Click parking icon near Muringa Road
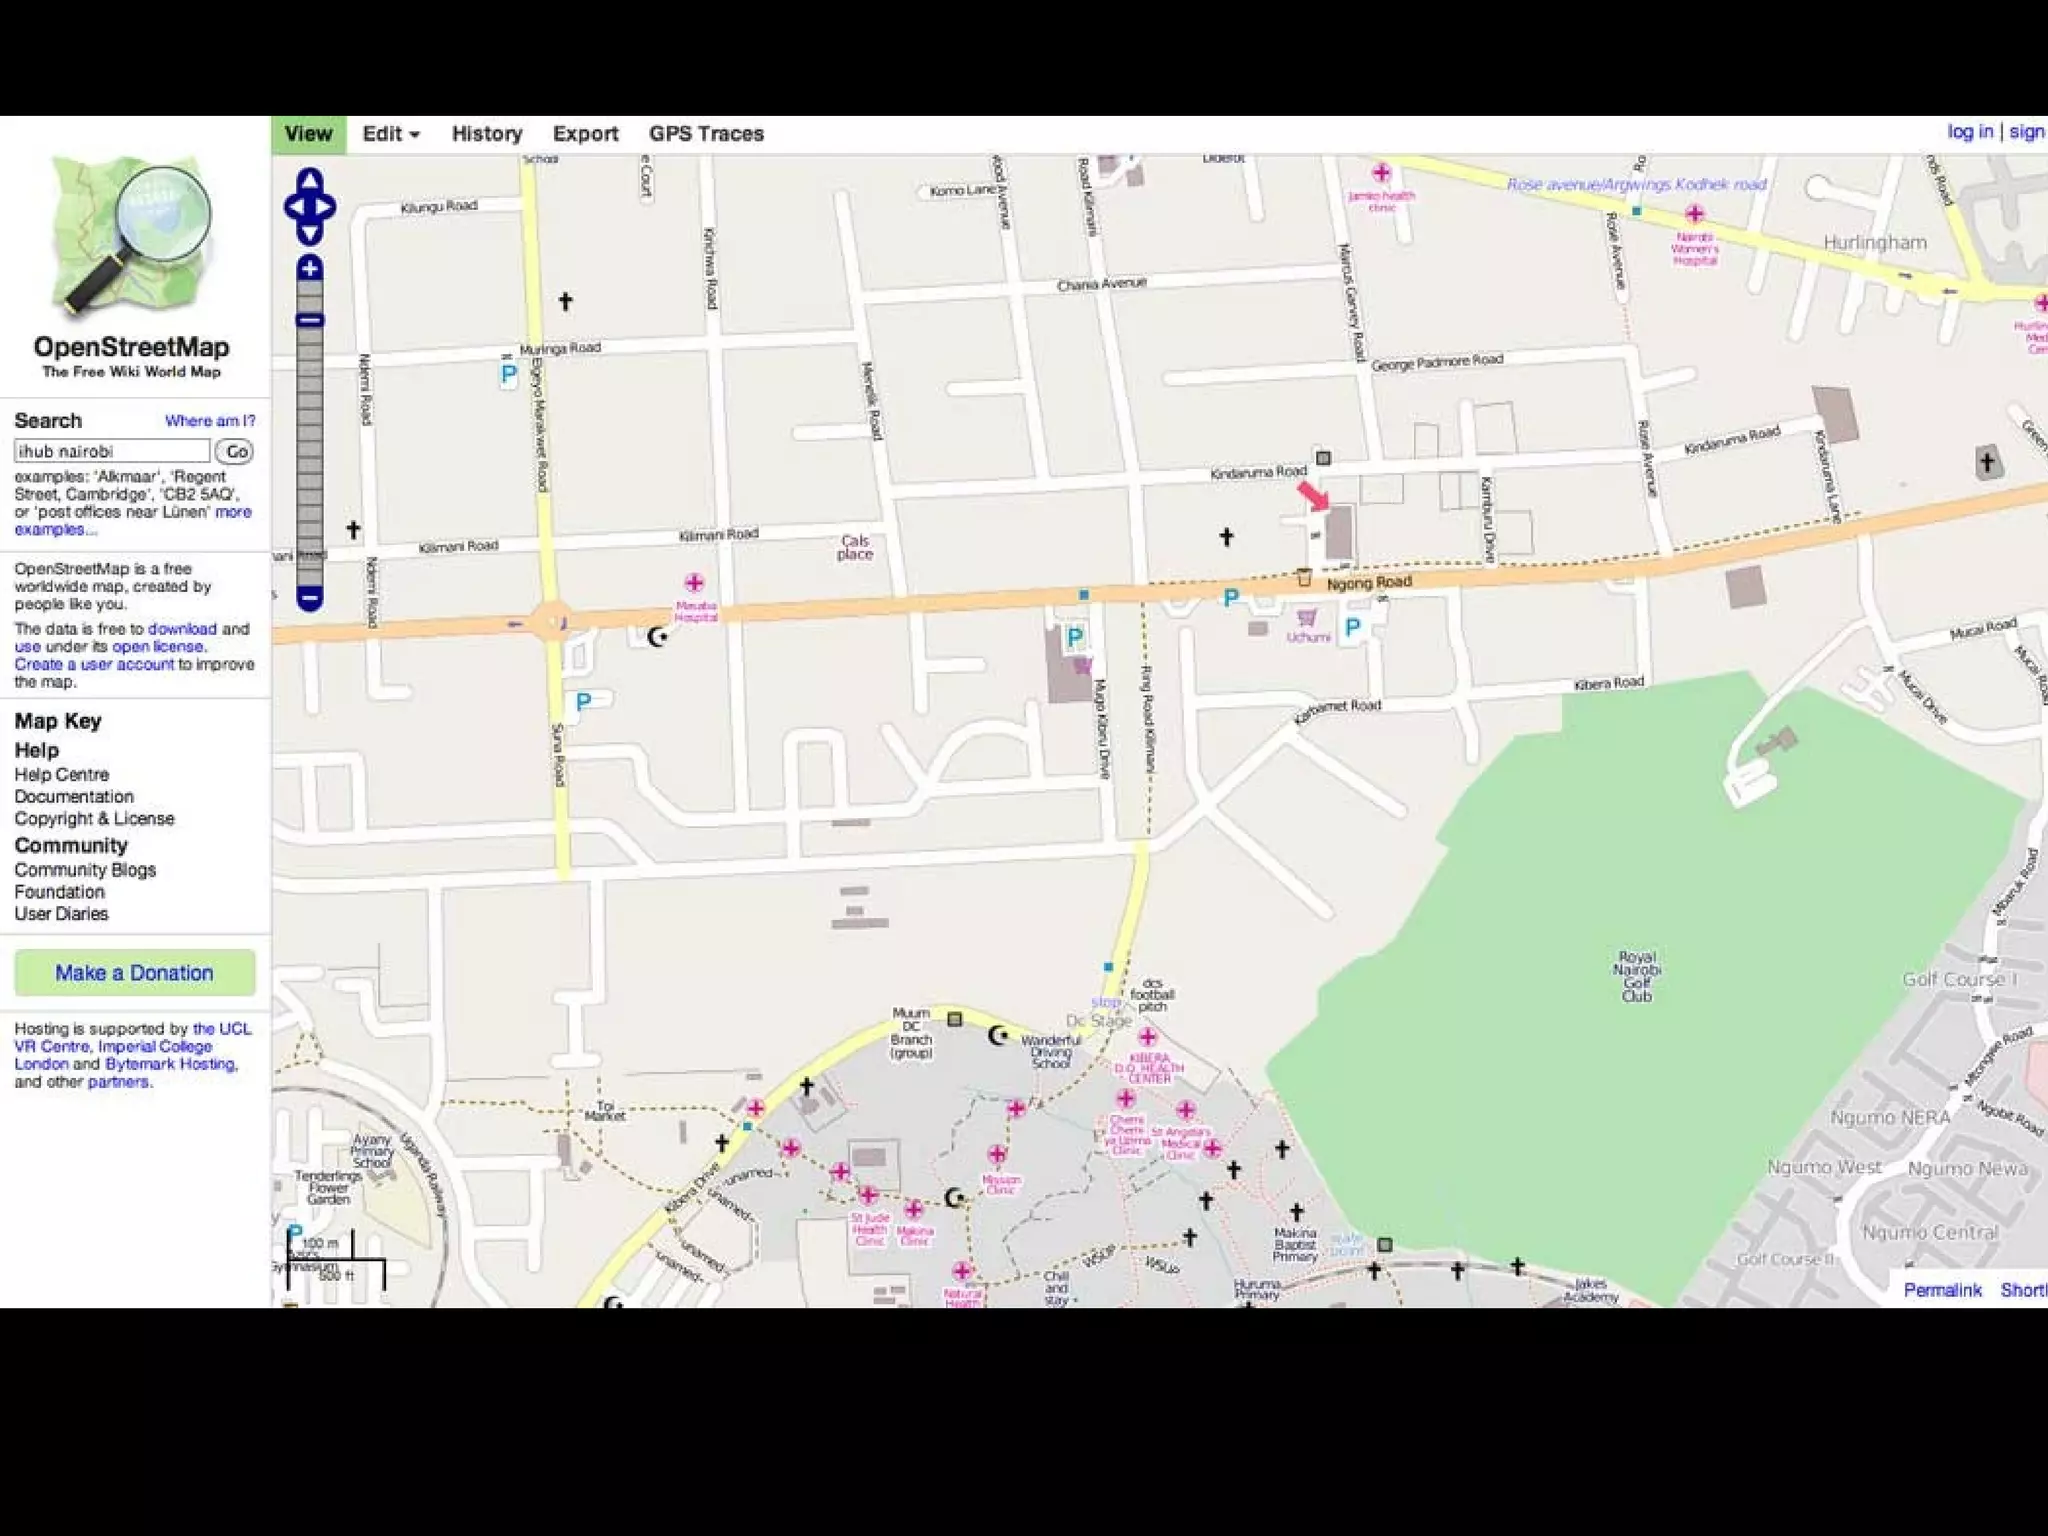 pyautogui.click(x=509, y=375)
